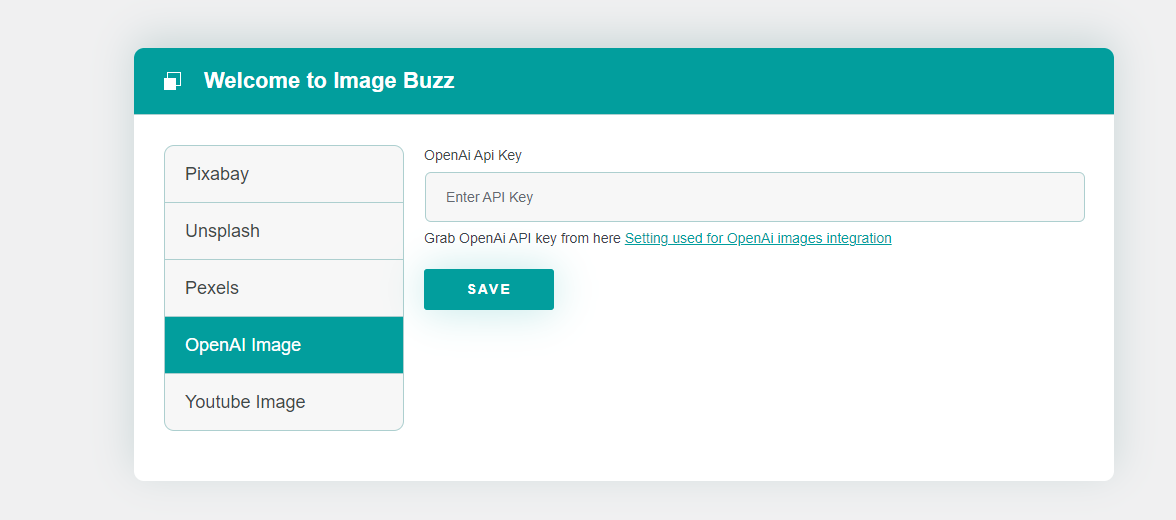Viewport: 1176px width, 520px height.
Task: Click the Grab OpenAi API key helper text
Action: [x=523, y=239]
